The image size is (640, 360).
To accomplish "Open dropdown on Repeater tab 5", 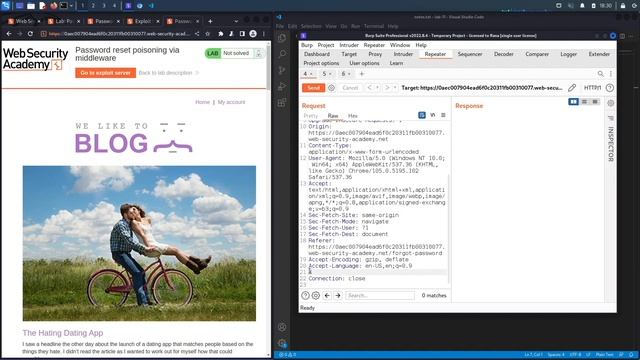I will 330,74.
